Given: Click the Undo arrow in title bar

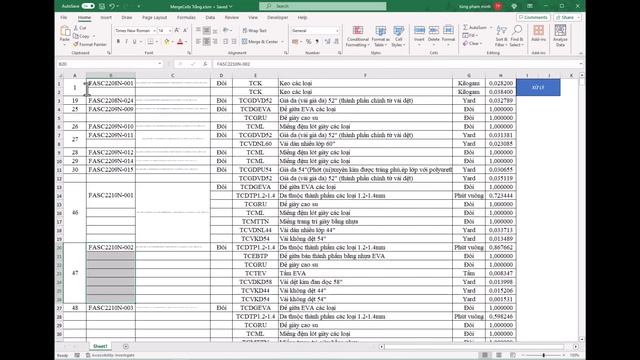Looking at the screenshot, I should [111, 6].
